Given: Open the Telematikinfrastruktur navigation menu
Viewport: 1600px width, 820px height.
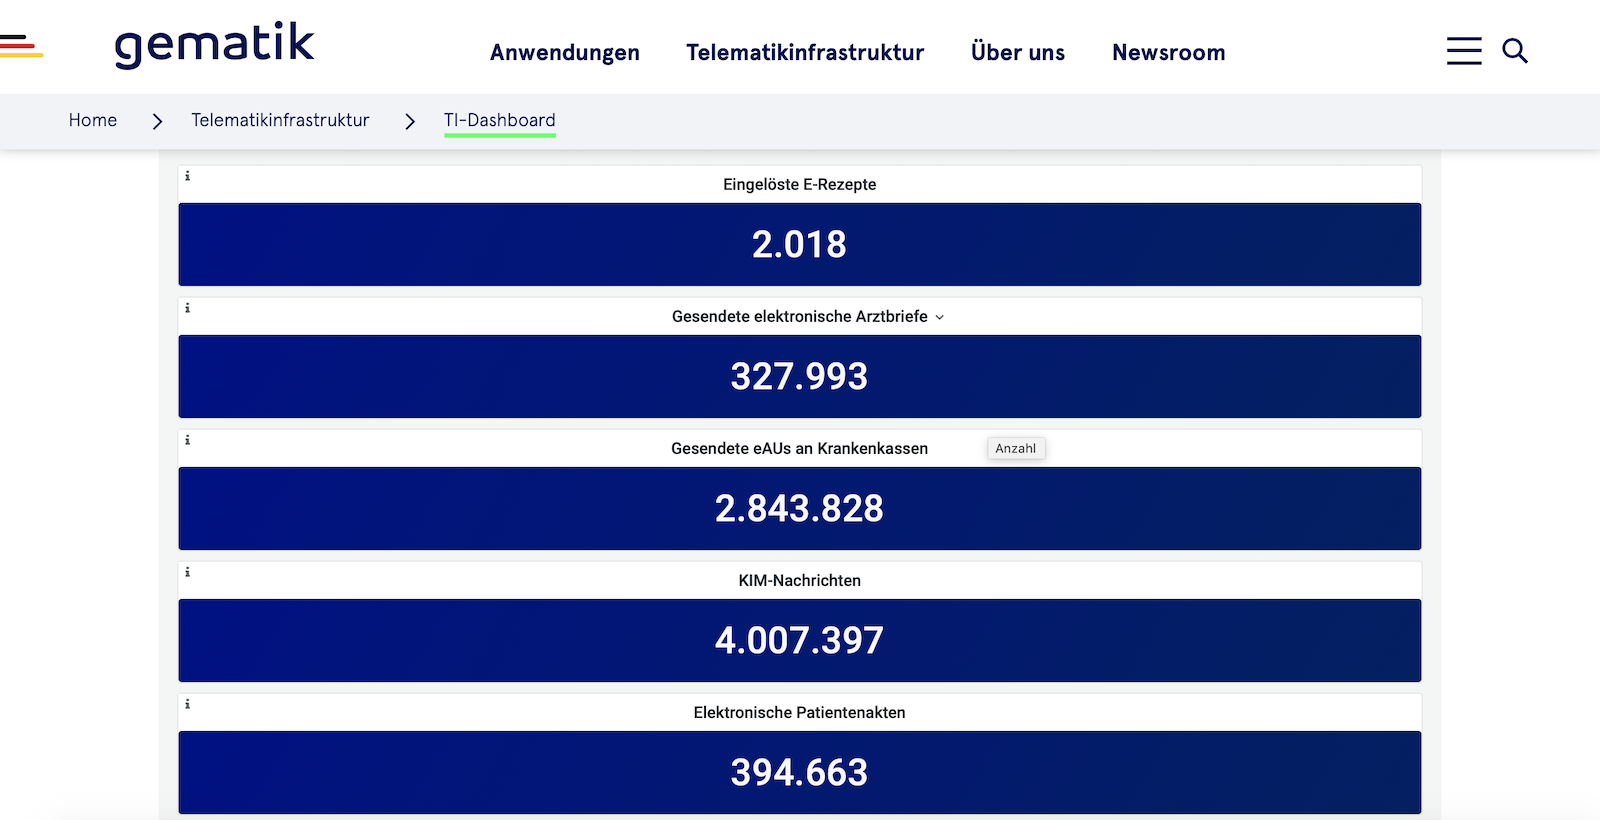Looking at the screenshot, I should coord(804,53).
